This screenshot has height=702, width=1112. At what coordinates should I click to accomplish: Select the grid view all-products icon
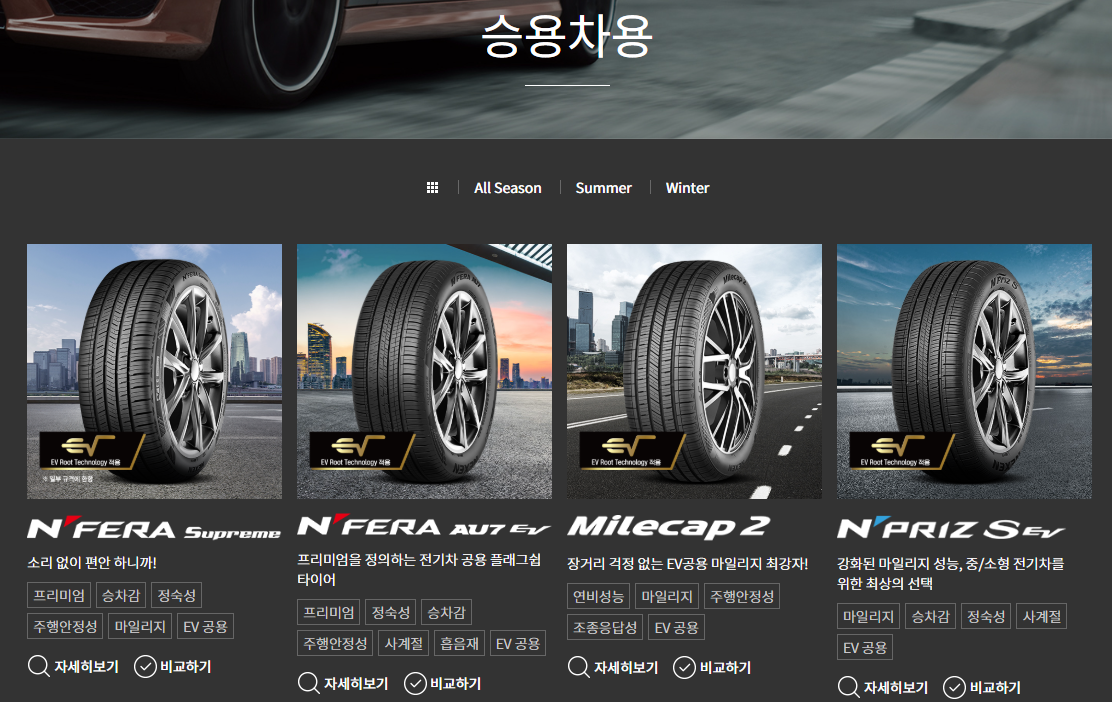pyautogui.click(x=432, y=188)
